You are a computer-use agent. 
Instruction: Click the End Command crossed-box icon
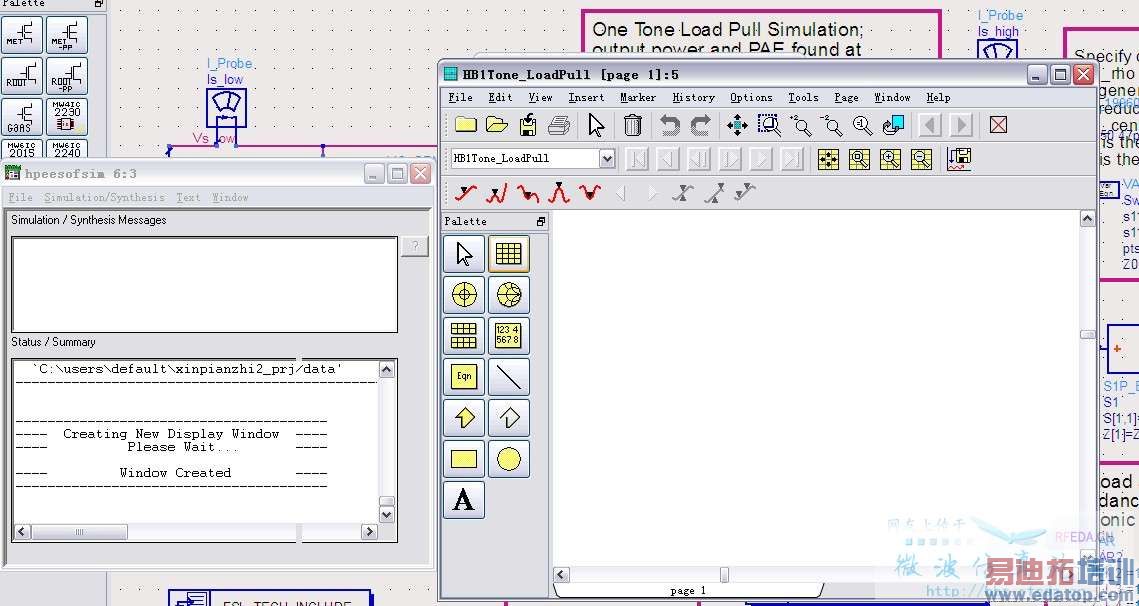tap(998, 125)
